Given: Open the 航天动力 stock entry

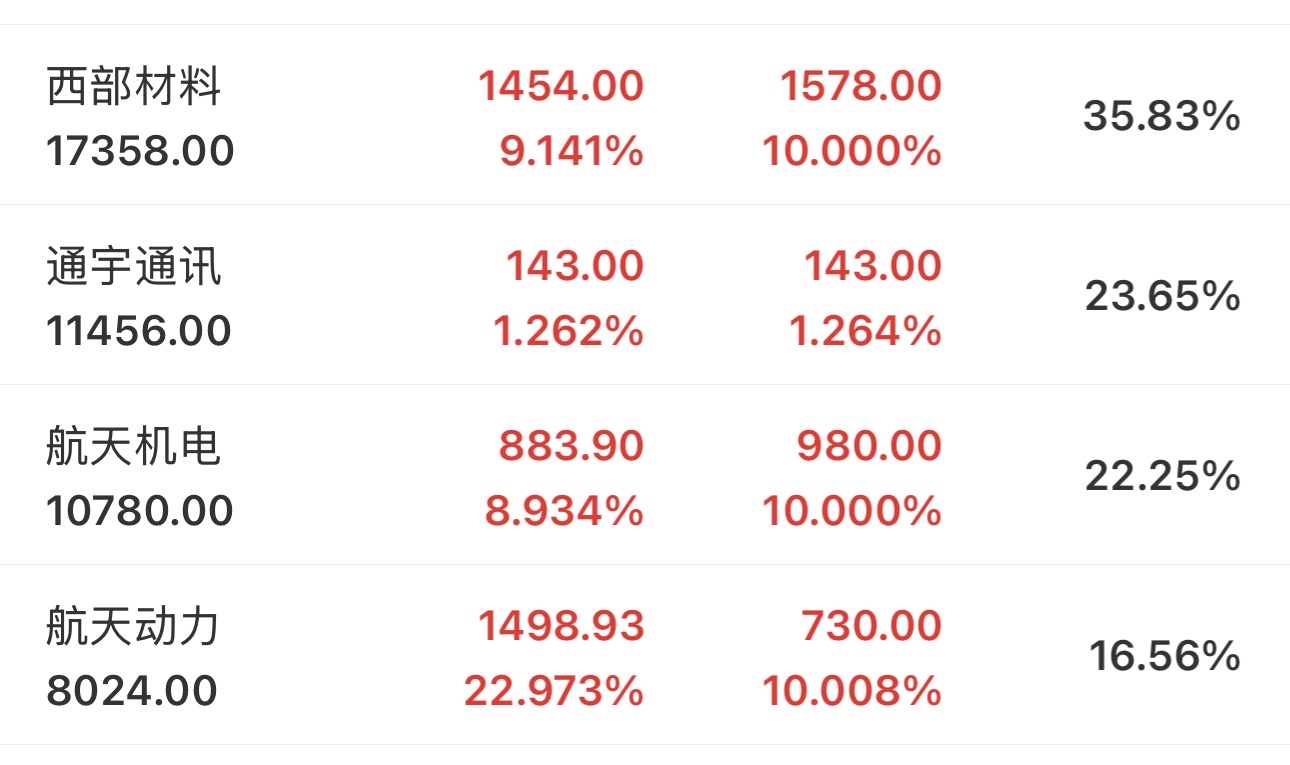Looking at the screenshot, I should pyautogui.click(x=134, y=627).
